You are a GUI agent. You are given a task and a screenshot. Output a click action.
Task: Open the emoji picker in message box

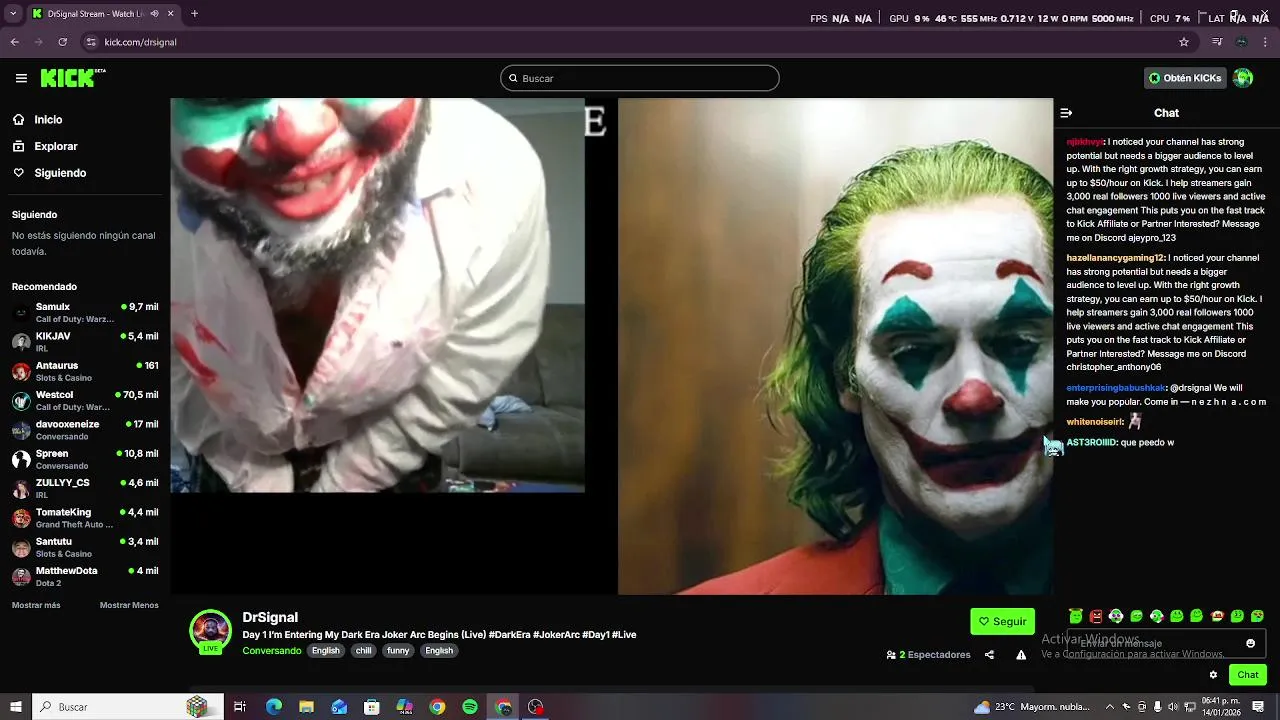tap(1250, 643)
